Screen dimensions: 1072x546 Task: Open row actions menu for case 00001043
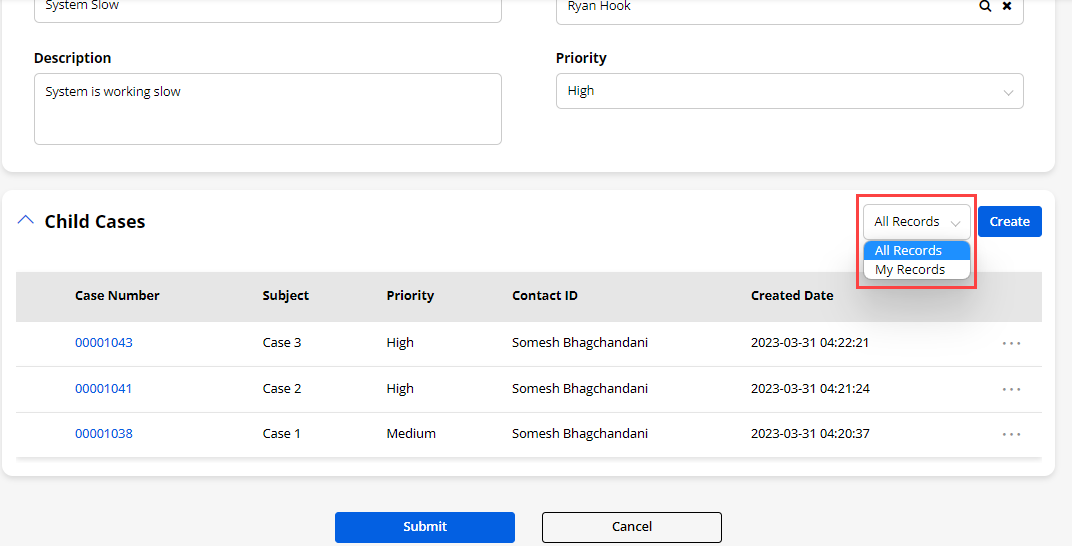[1011, 343]
